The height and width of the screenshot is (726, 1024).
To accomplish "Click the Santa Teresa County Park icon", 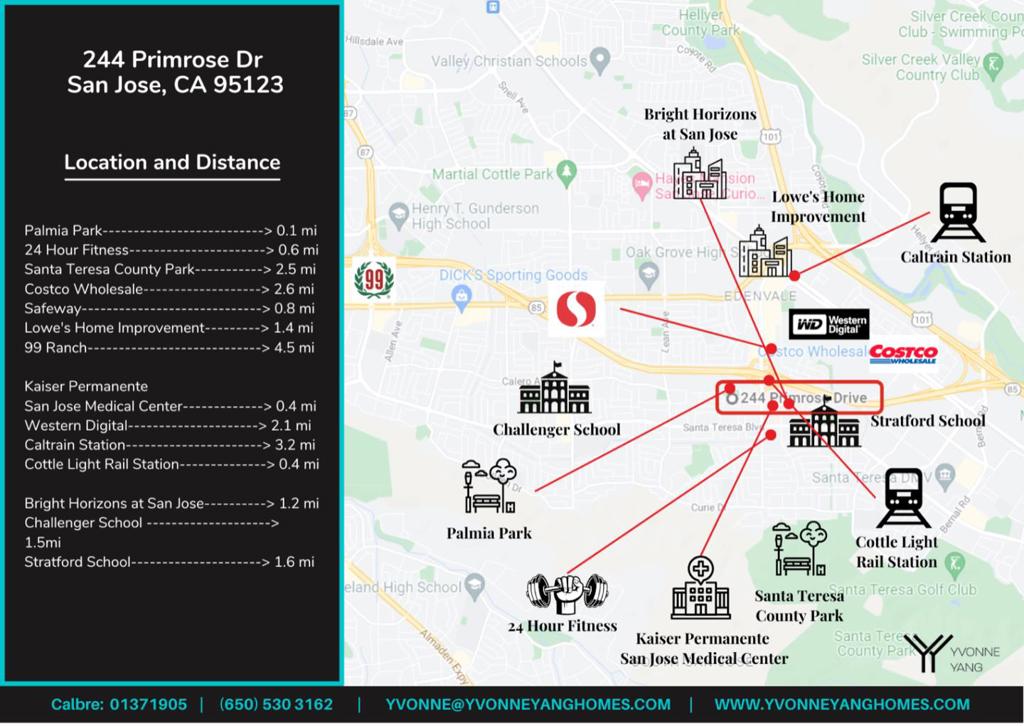I will pyautogui.click(x=800, y=548).
